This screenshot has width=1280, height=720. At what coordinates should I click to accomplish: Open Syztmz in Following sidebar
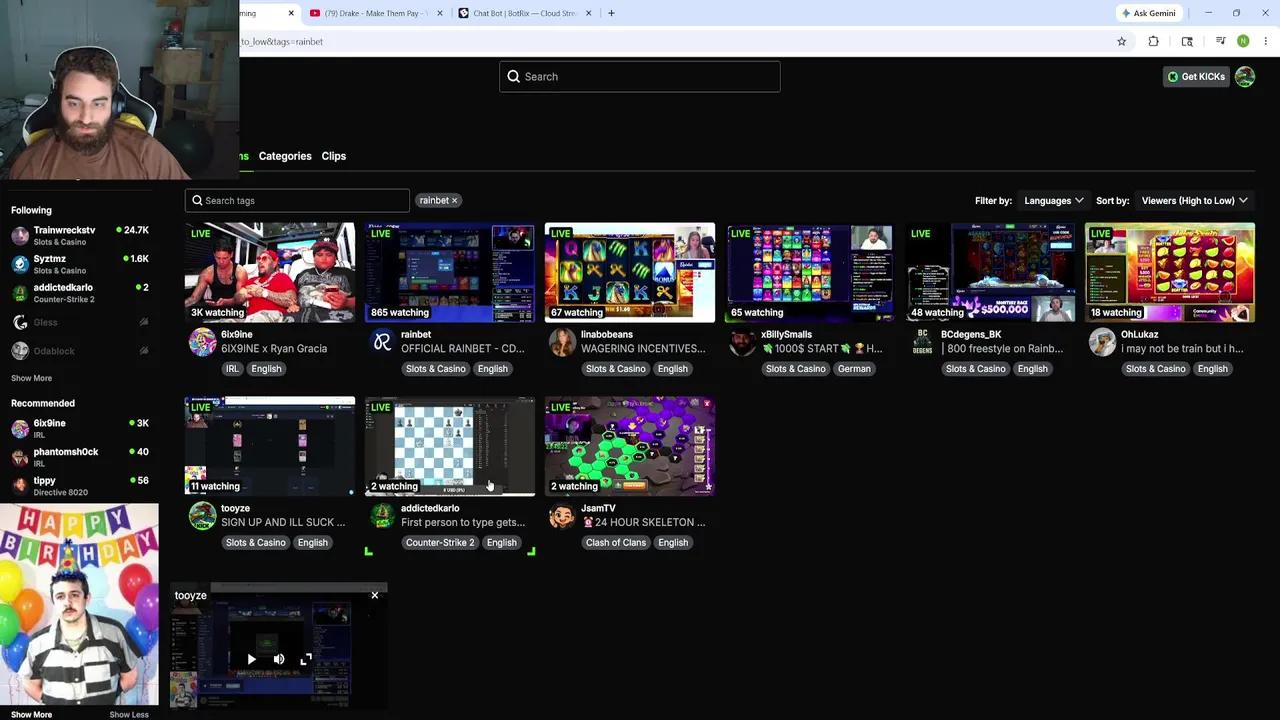click(x=80, y=265)
